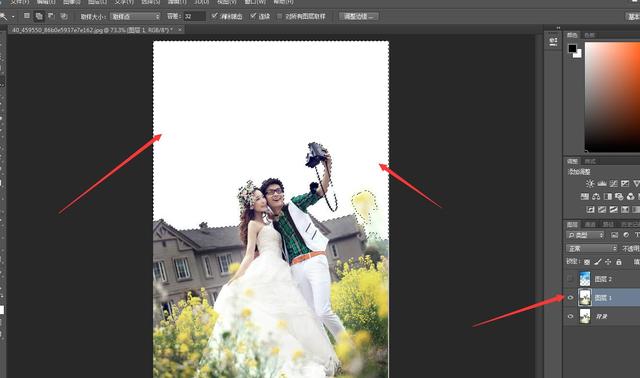Select the New Selection mode icon

[x=27, y=16]
